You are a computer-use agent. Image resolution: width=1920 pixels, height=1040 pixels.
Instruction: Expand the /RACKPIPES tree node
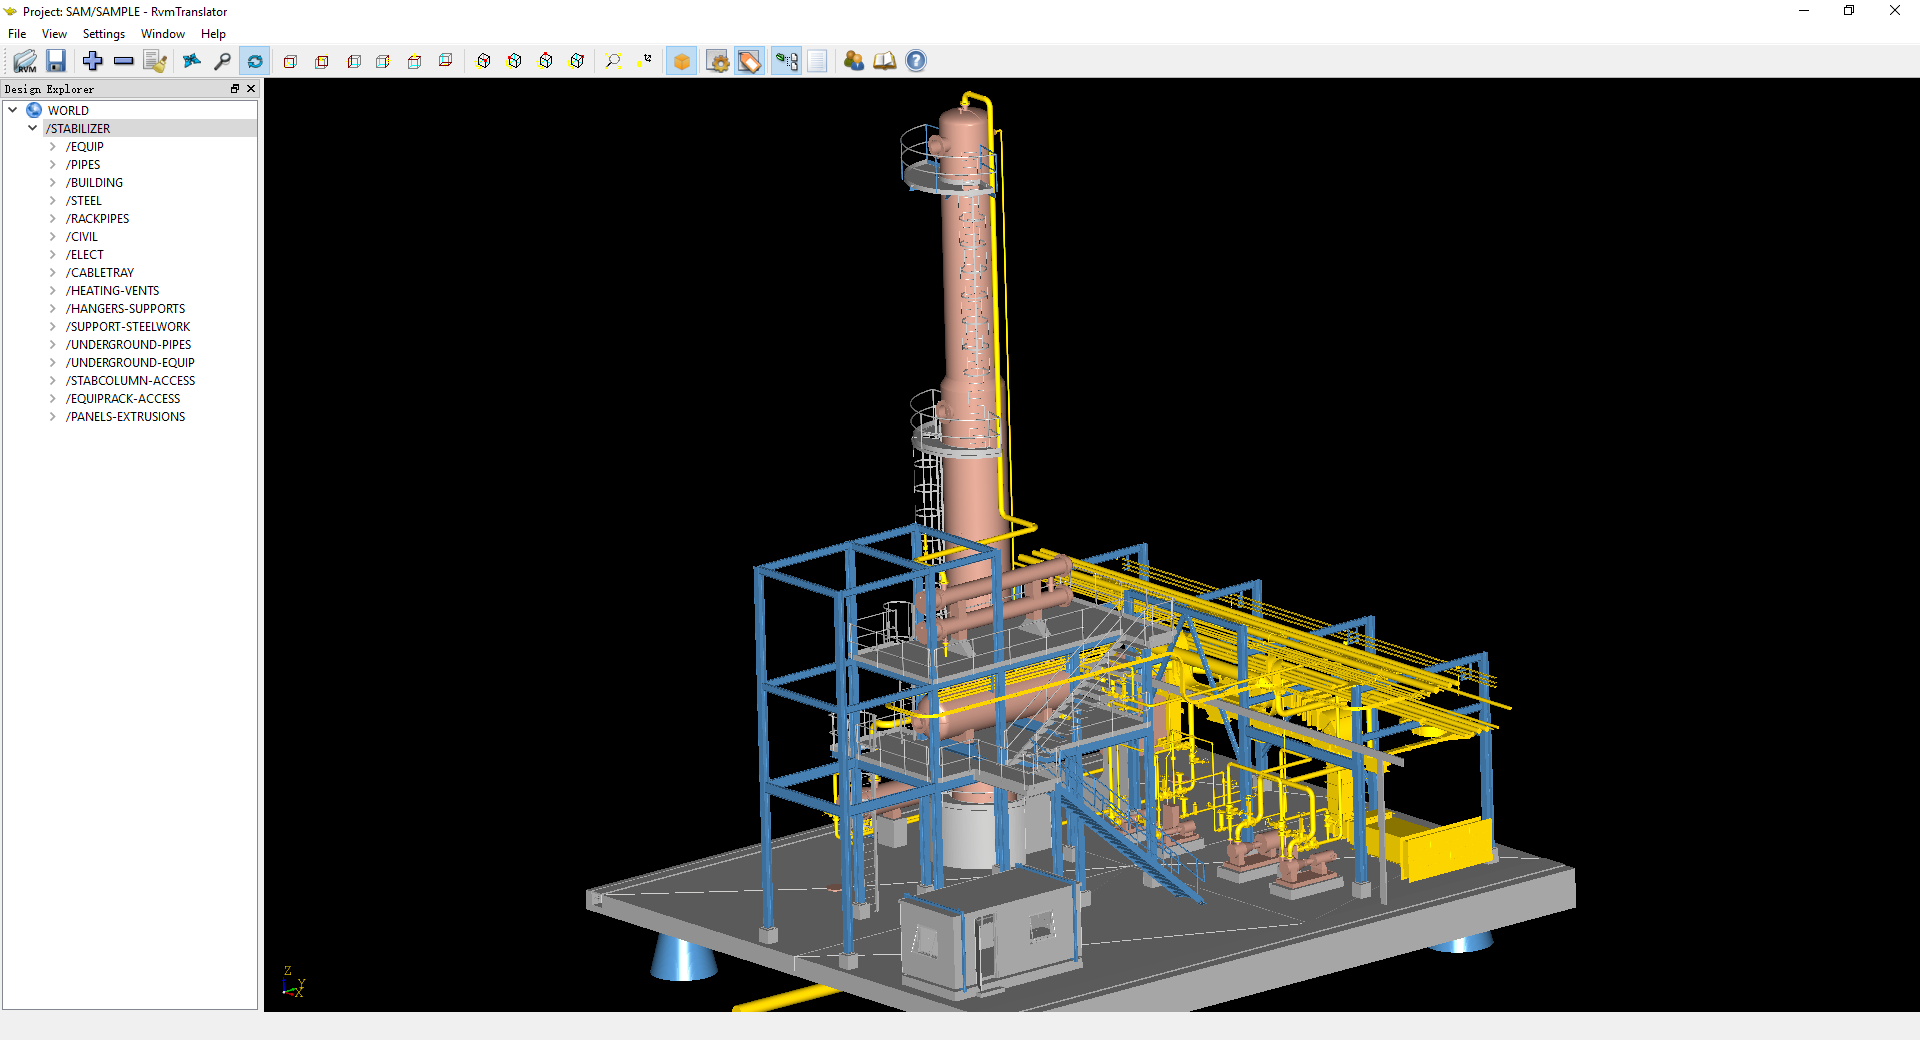pos(53,219)
